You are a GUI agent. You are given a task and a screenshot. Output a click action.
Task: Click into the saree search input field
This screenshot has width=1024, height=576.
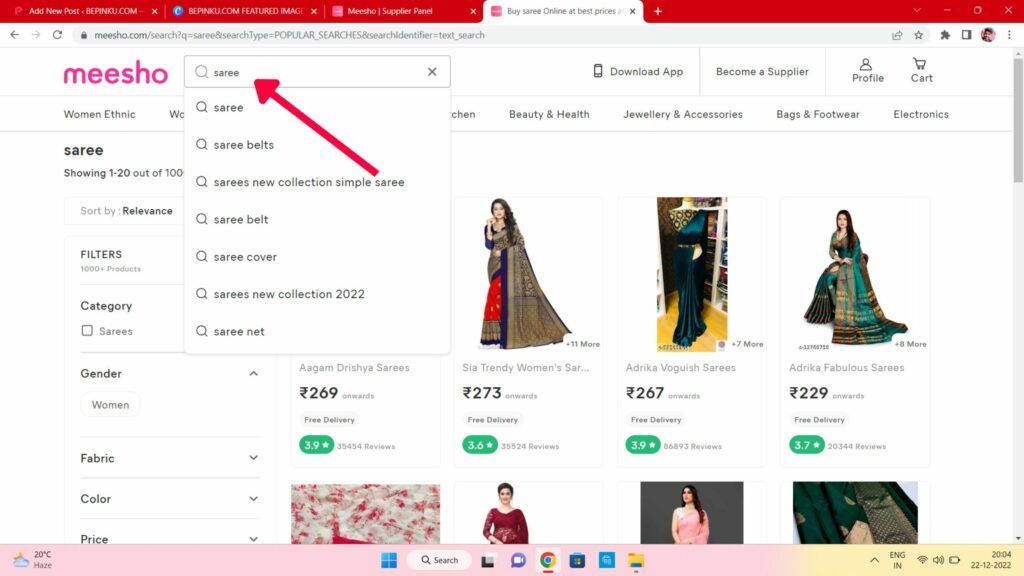tap(317, 72)
